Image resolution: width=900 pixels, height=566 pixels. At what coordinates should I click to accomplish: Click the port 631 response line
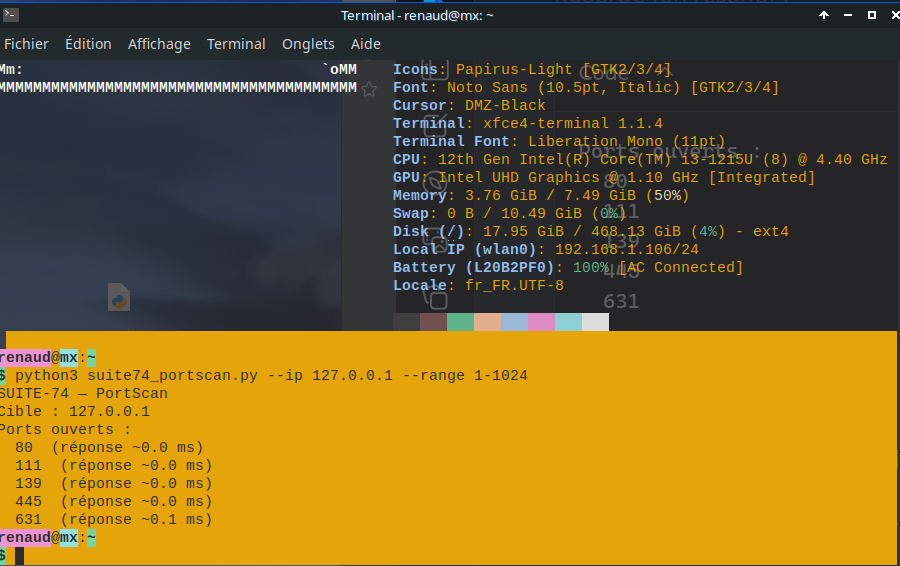click(114, 520)
